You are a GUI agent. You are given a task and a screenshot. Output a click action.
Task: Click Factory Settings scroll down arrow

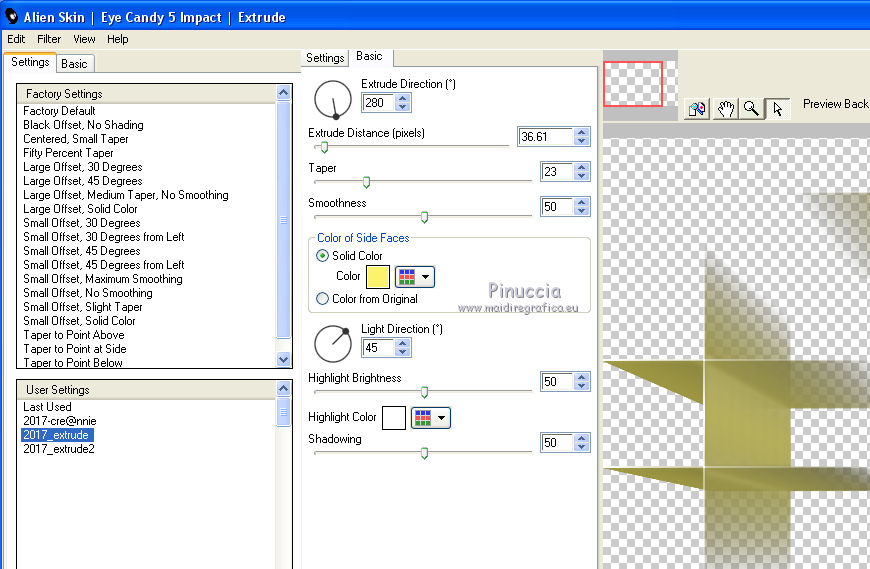(x=284, y=359)
